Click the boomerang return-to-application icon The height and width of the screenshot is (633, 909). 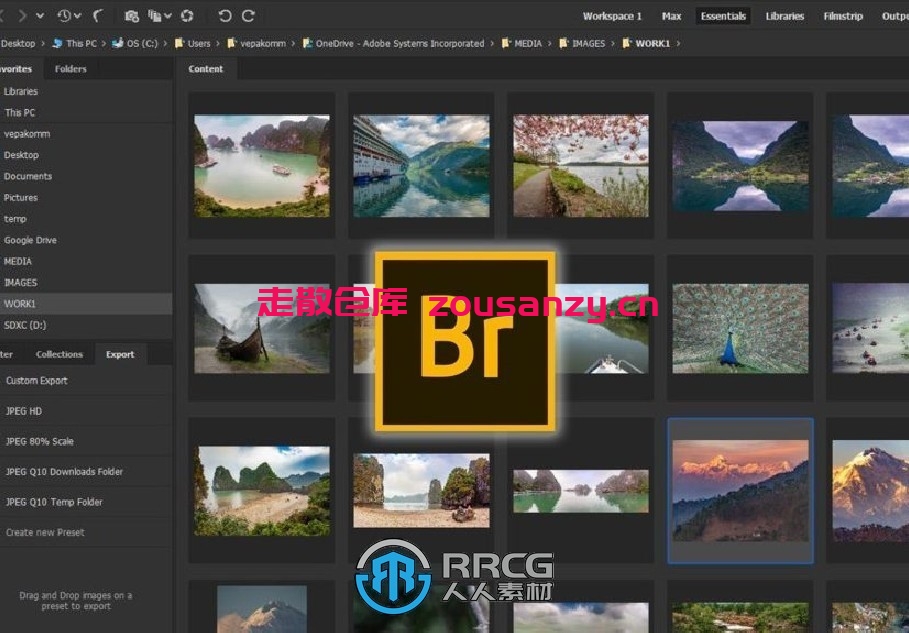tap(99, 16)
